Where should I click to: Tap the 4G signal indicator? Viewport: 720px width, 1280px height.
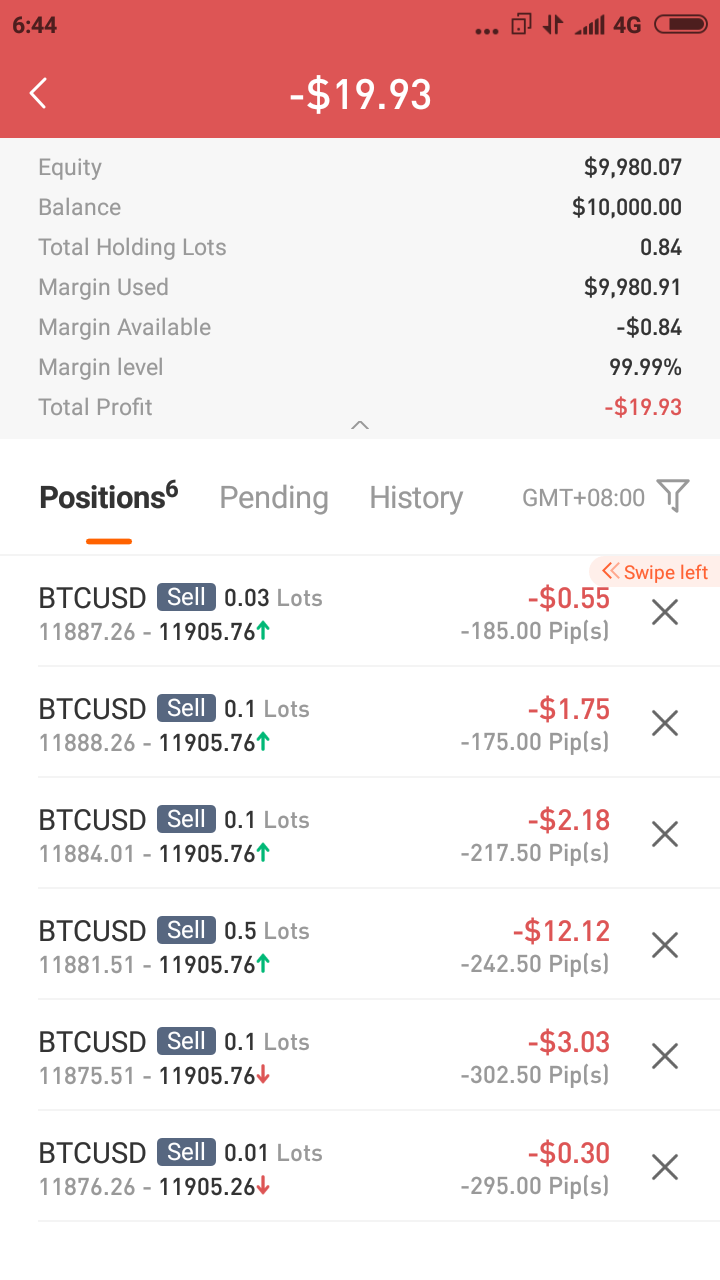click(x=627, y=25)
